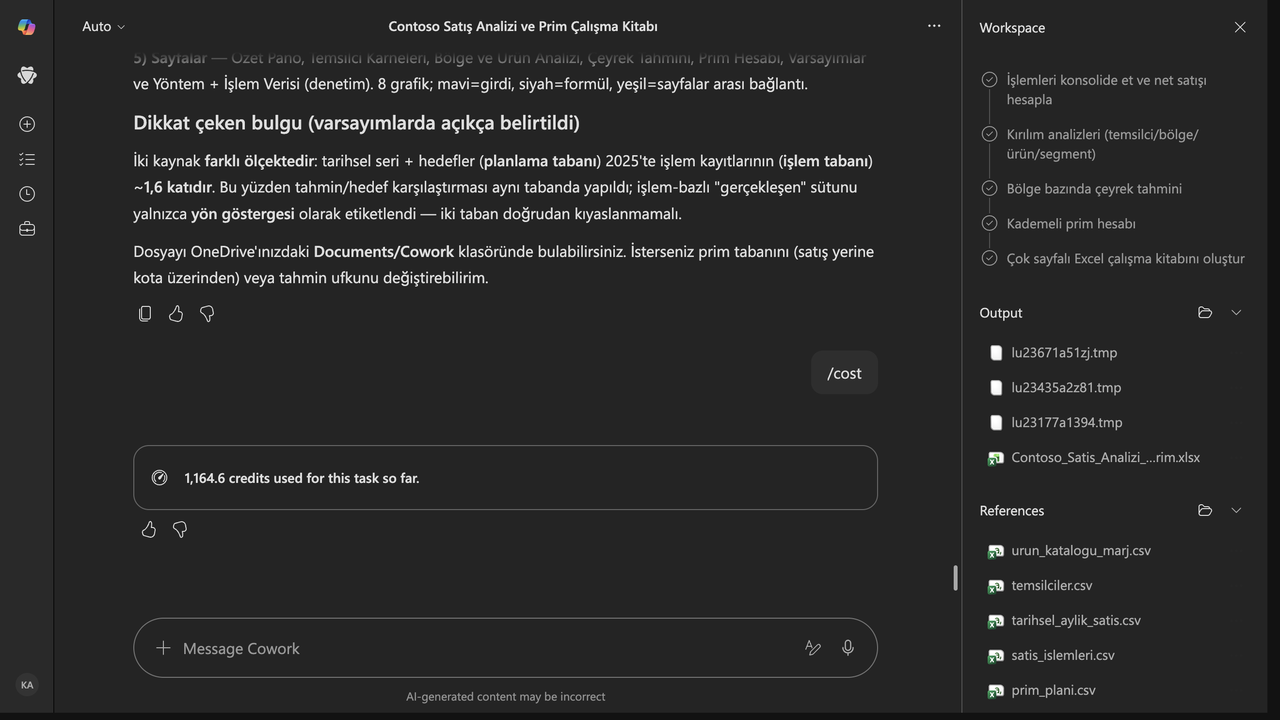Image resolution: width=1280 pixels, height=720 pixels.
Task: Open prim_plani.csv reference
Action: click(1053, 691)
